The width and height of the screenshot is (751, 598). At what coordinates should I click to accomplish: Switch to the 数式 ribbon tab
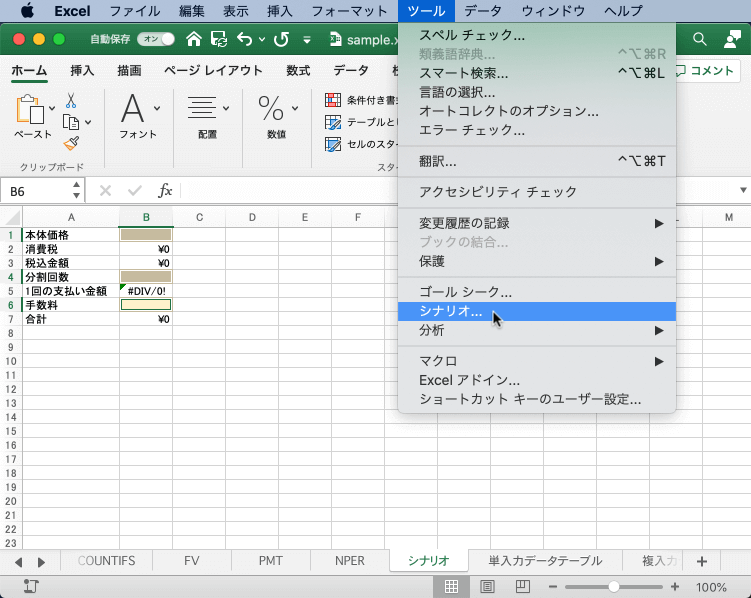(298, 70)
